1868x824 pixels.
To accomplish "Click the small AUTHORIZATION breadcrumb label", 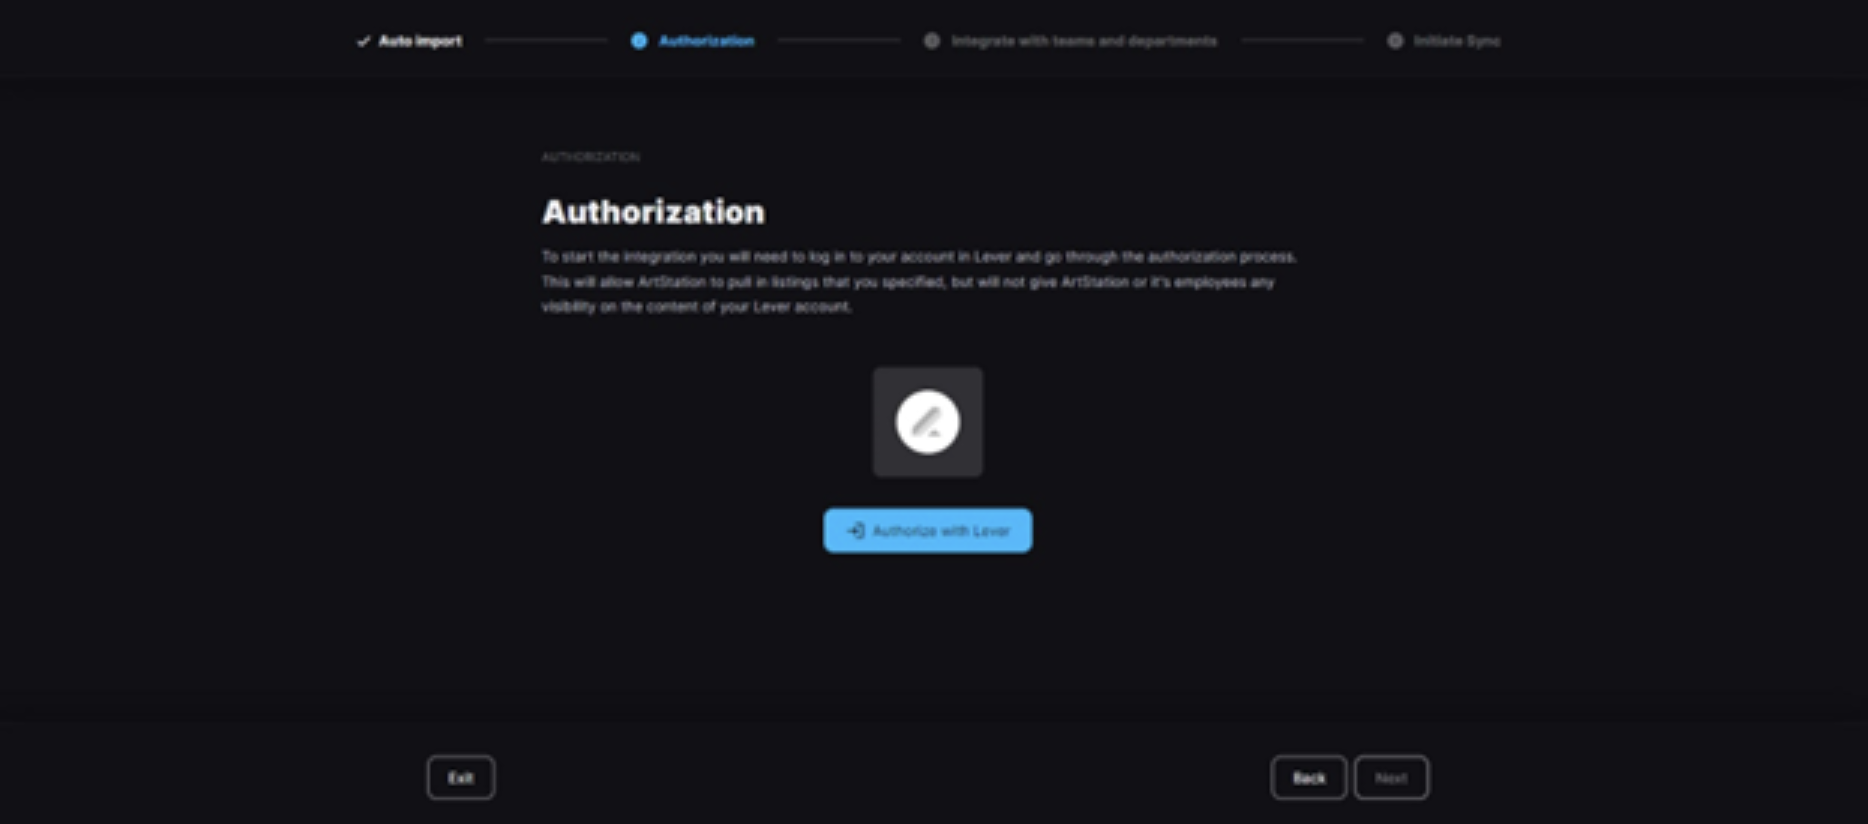I will [591, 157].
